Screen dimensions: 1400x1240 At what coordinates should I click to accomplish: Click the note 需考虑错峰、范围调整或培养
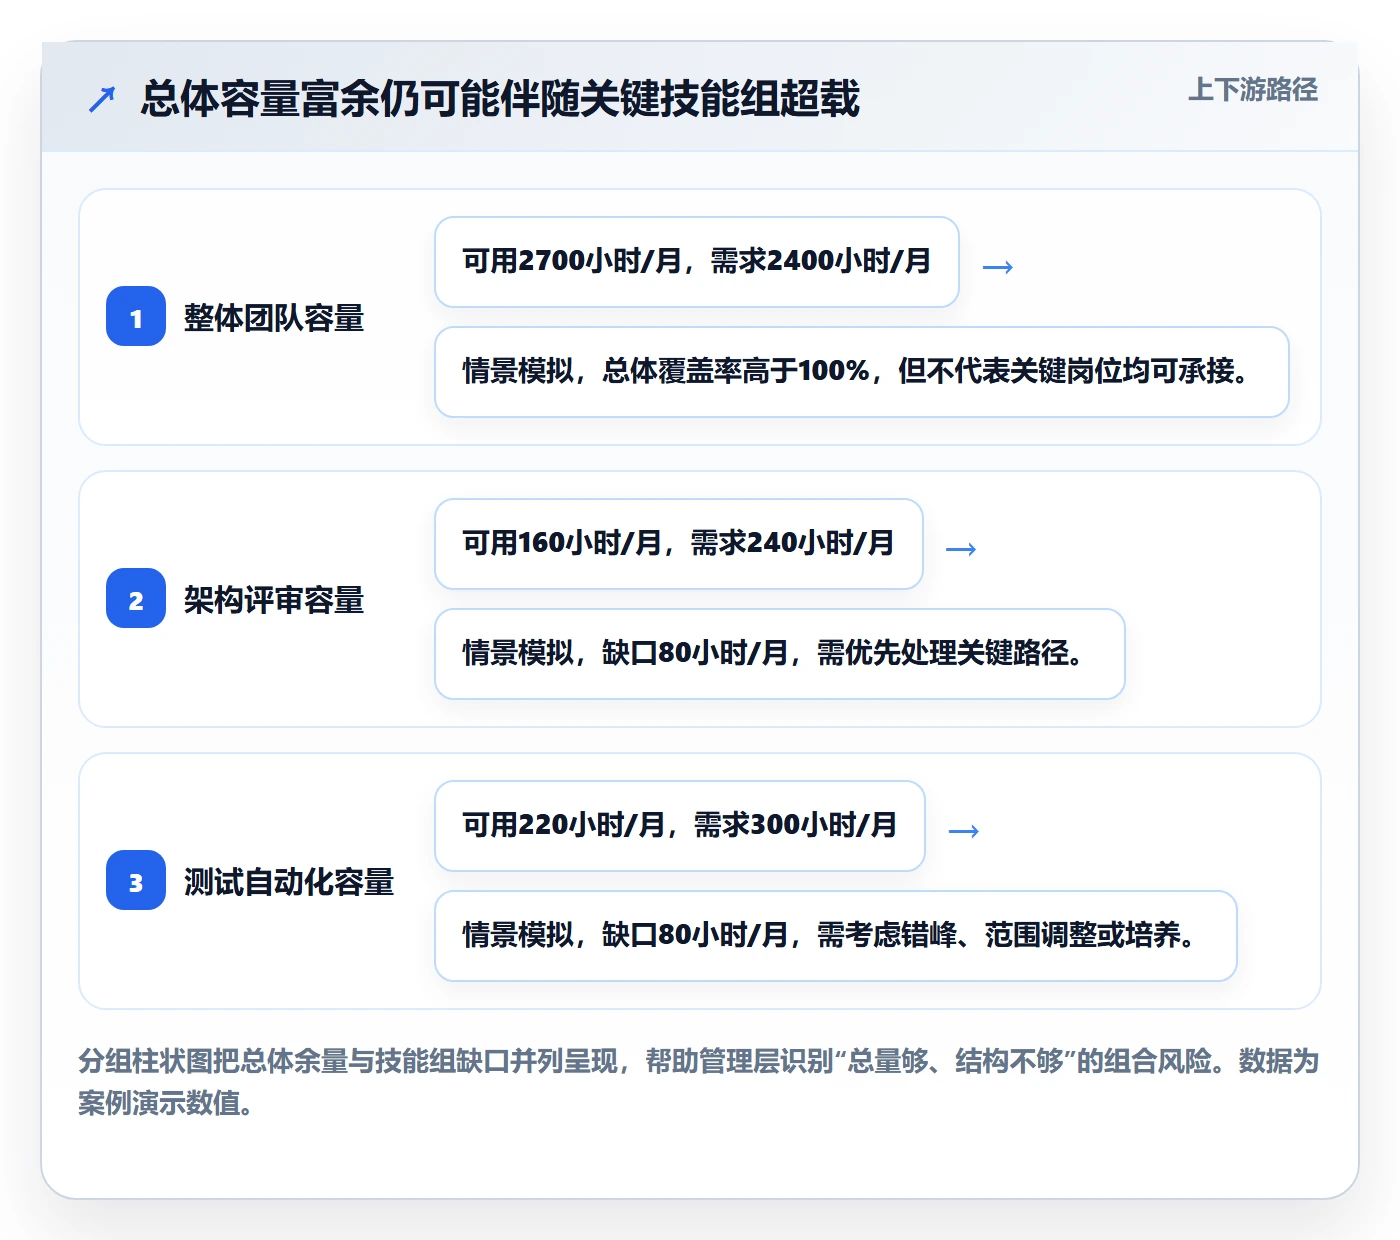point(836,936)
